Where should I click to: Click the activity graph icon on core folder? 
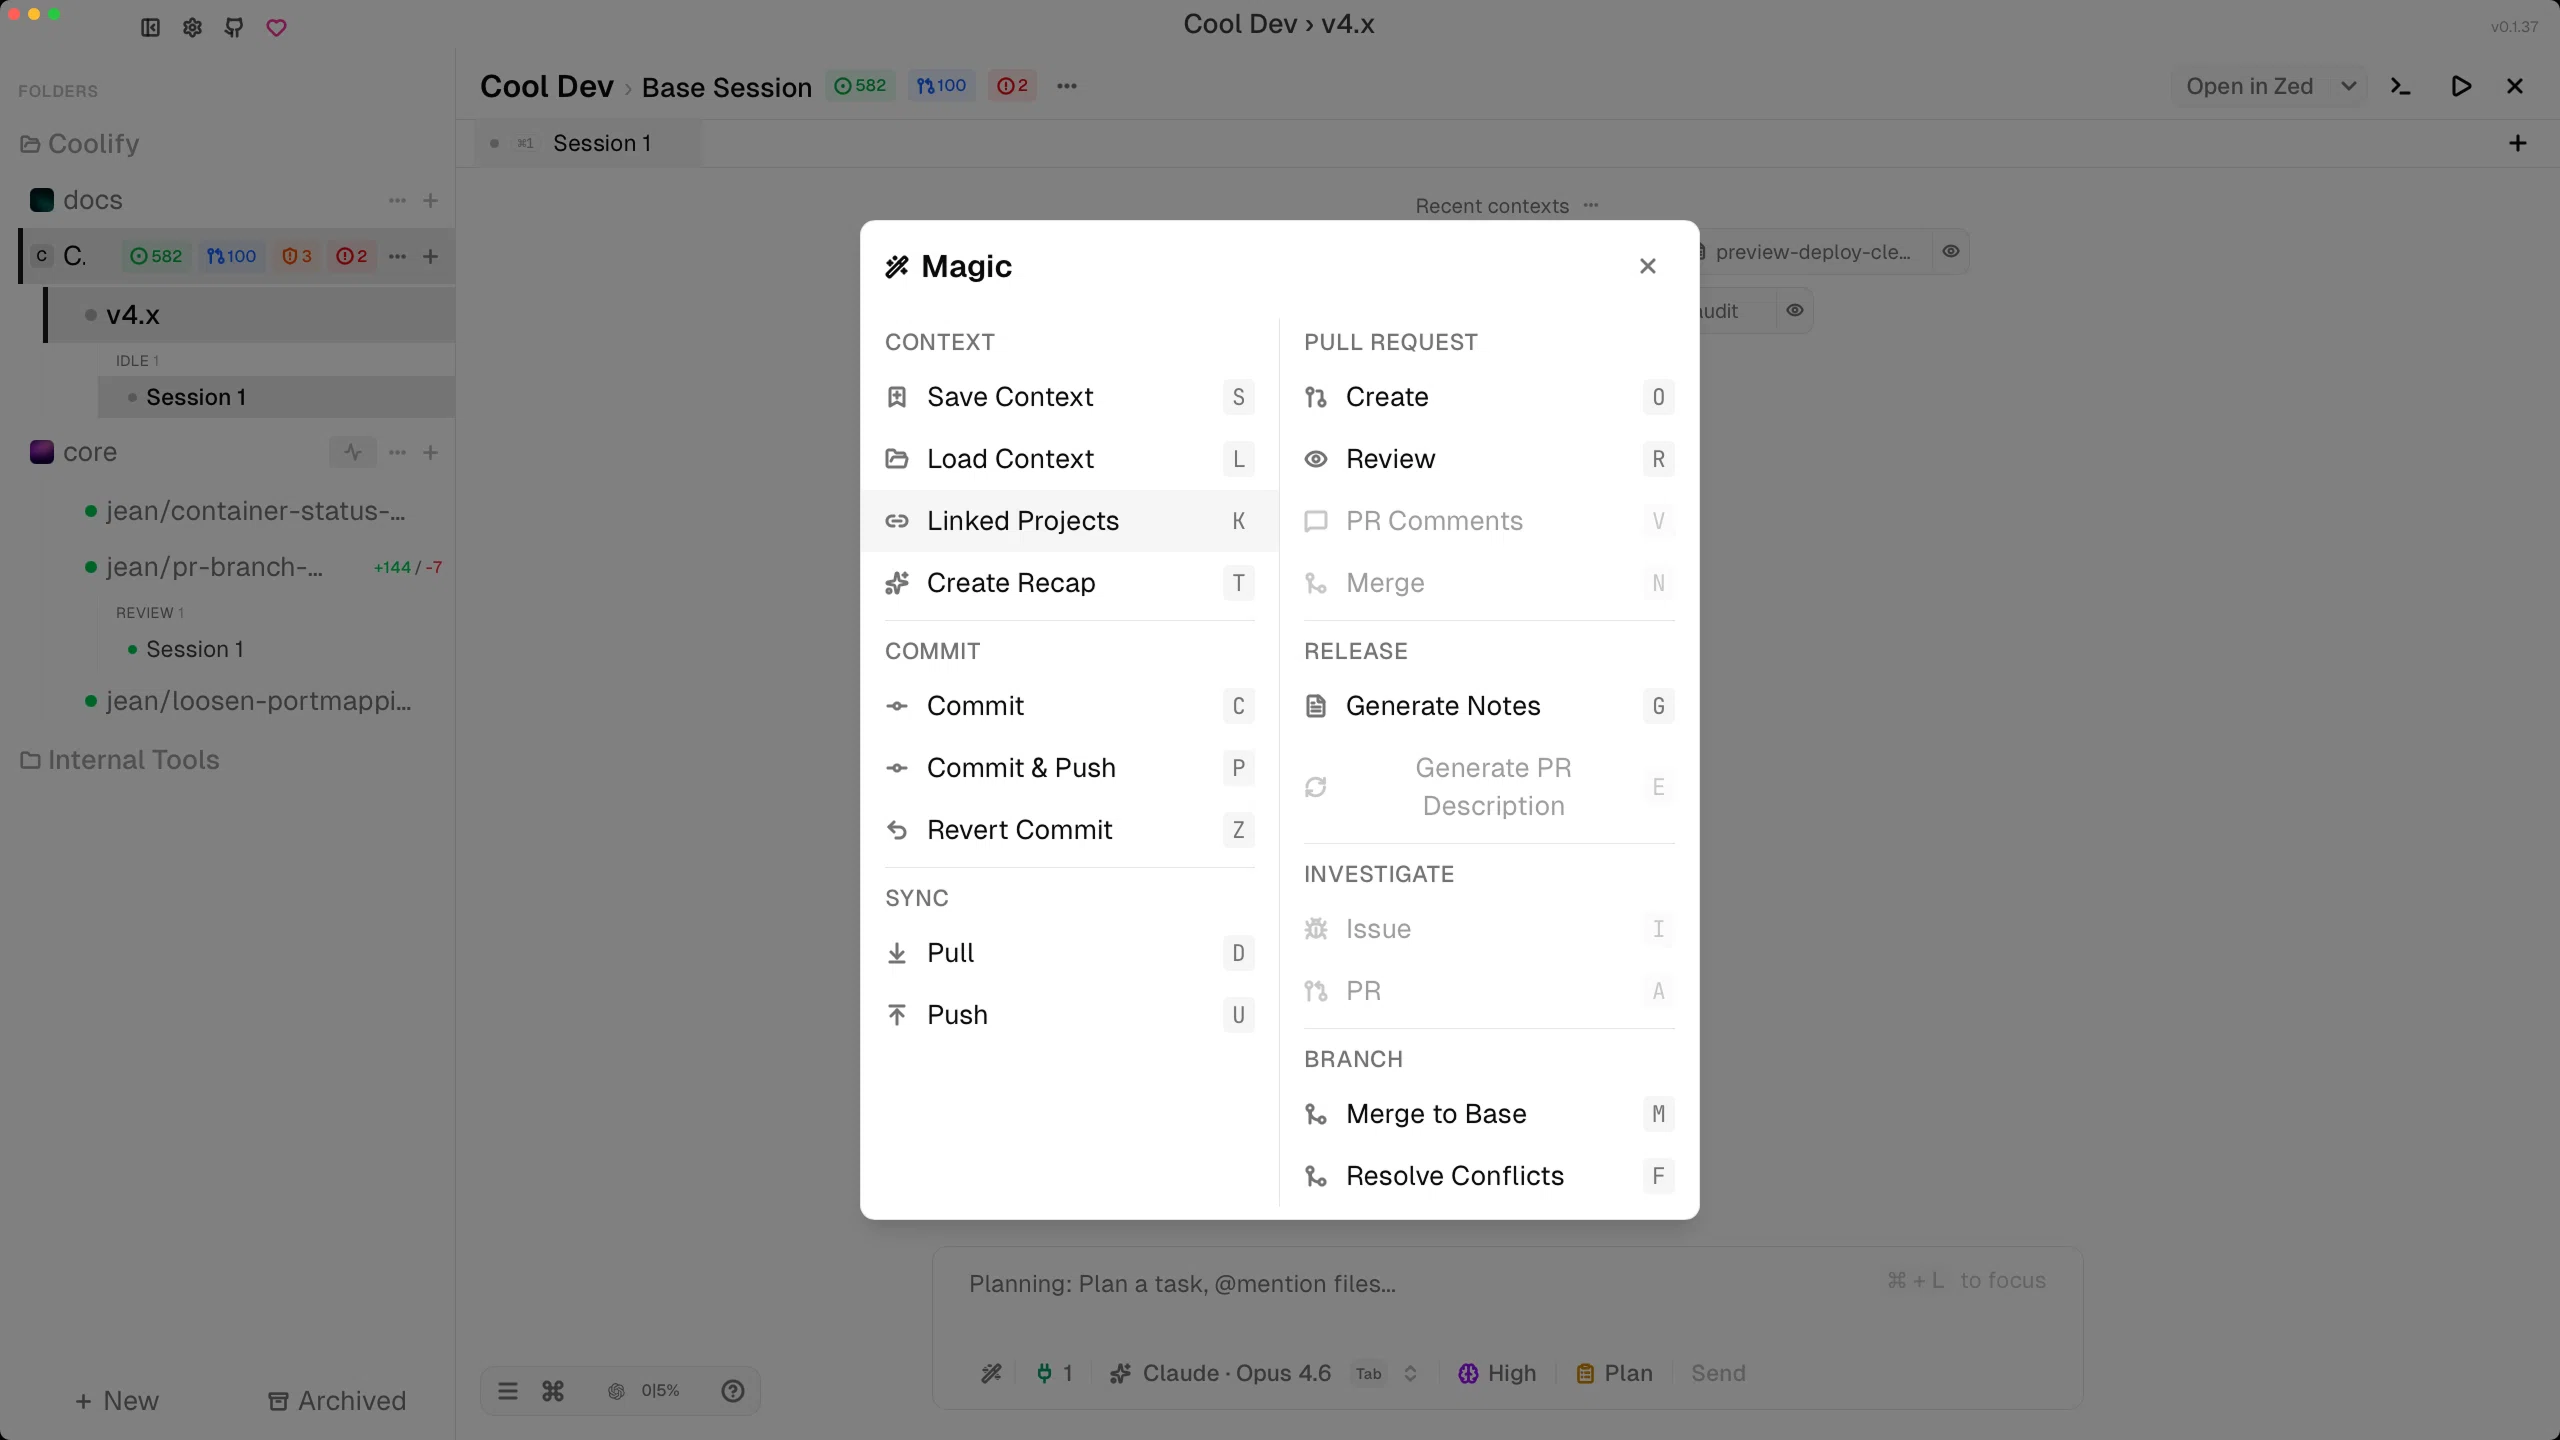coord(352,452)
